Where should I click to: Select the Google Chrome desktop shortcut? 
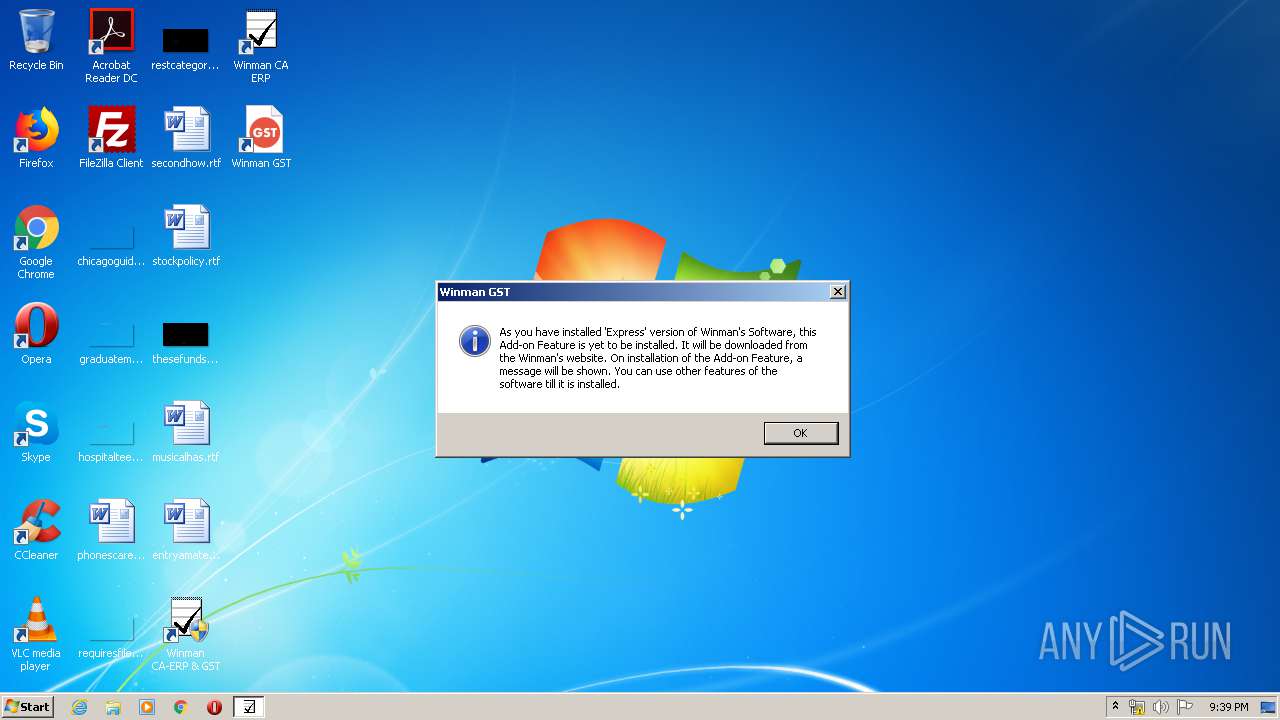pyautogui.click(x=36, y=243)
